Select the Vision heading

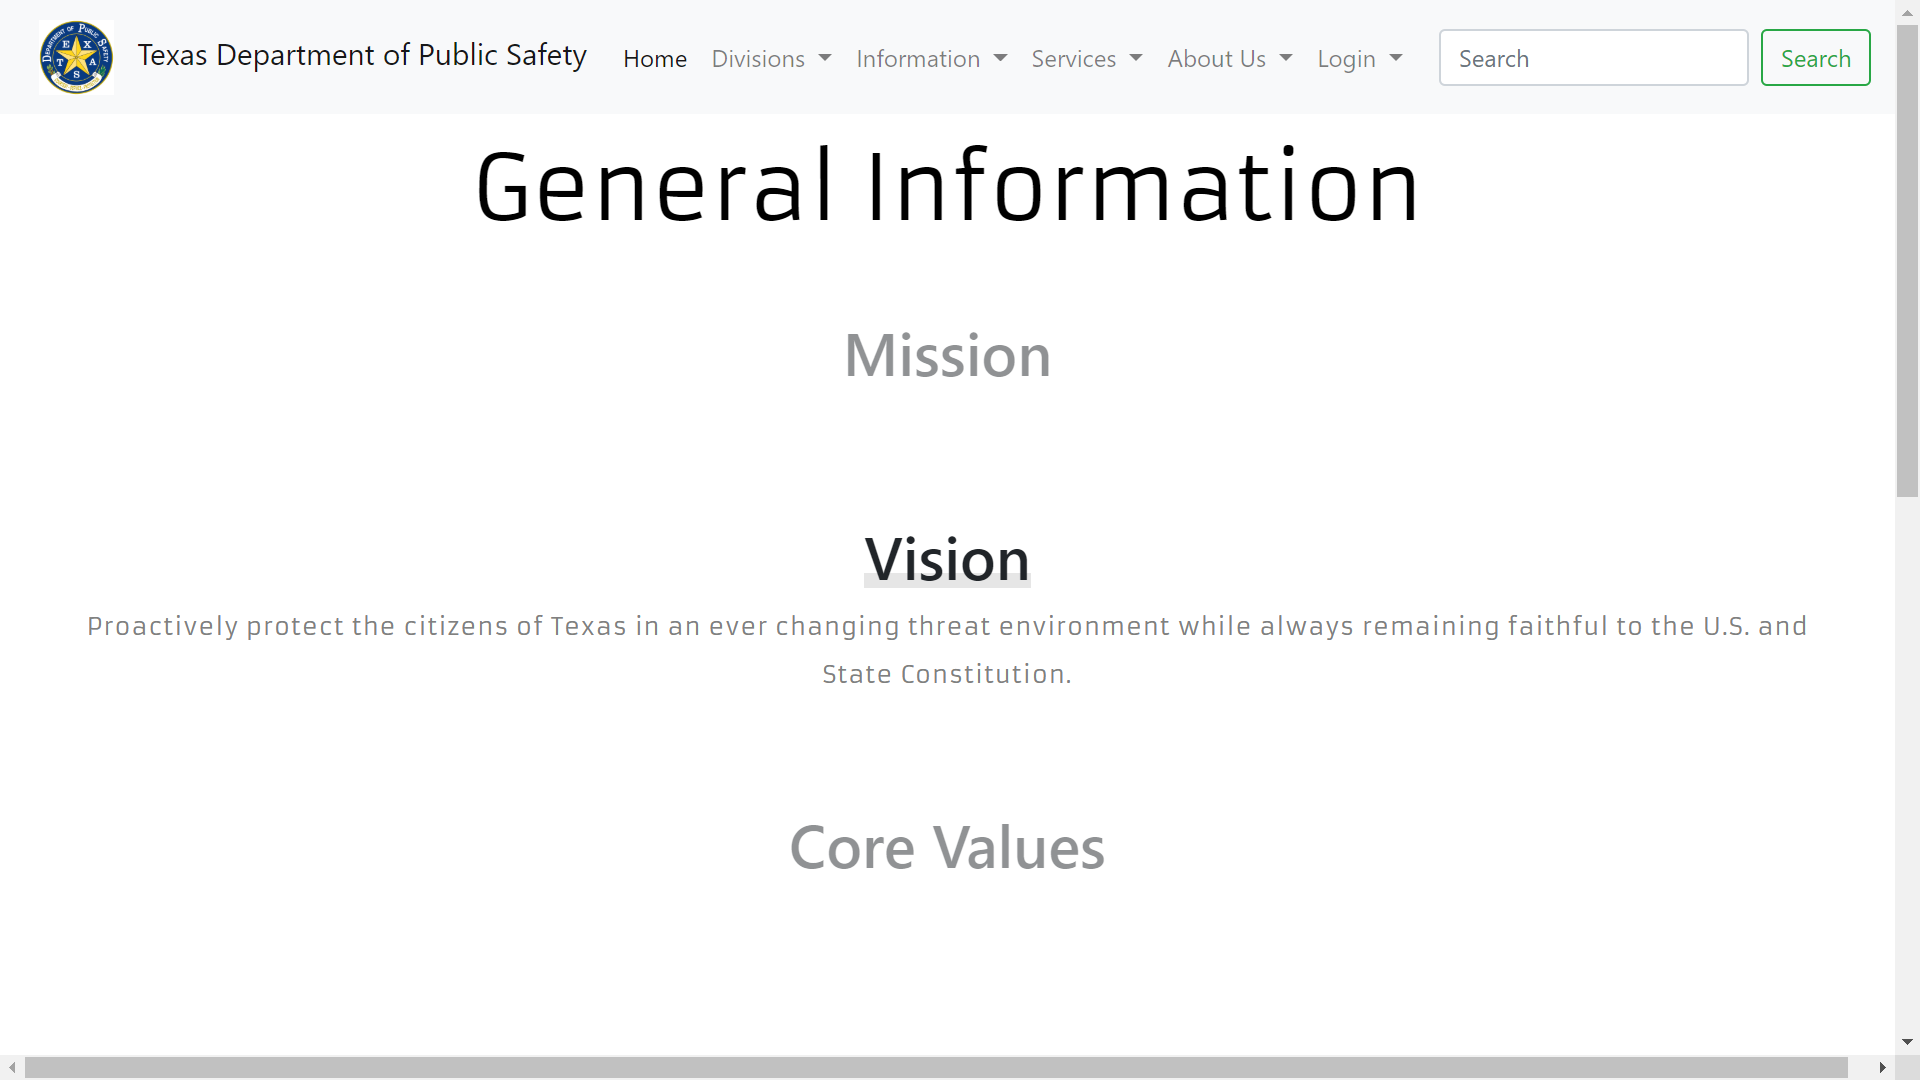[947, 559]
